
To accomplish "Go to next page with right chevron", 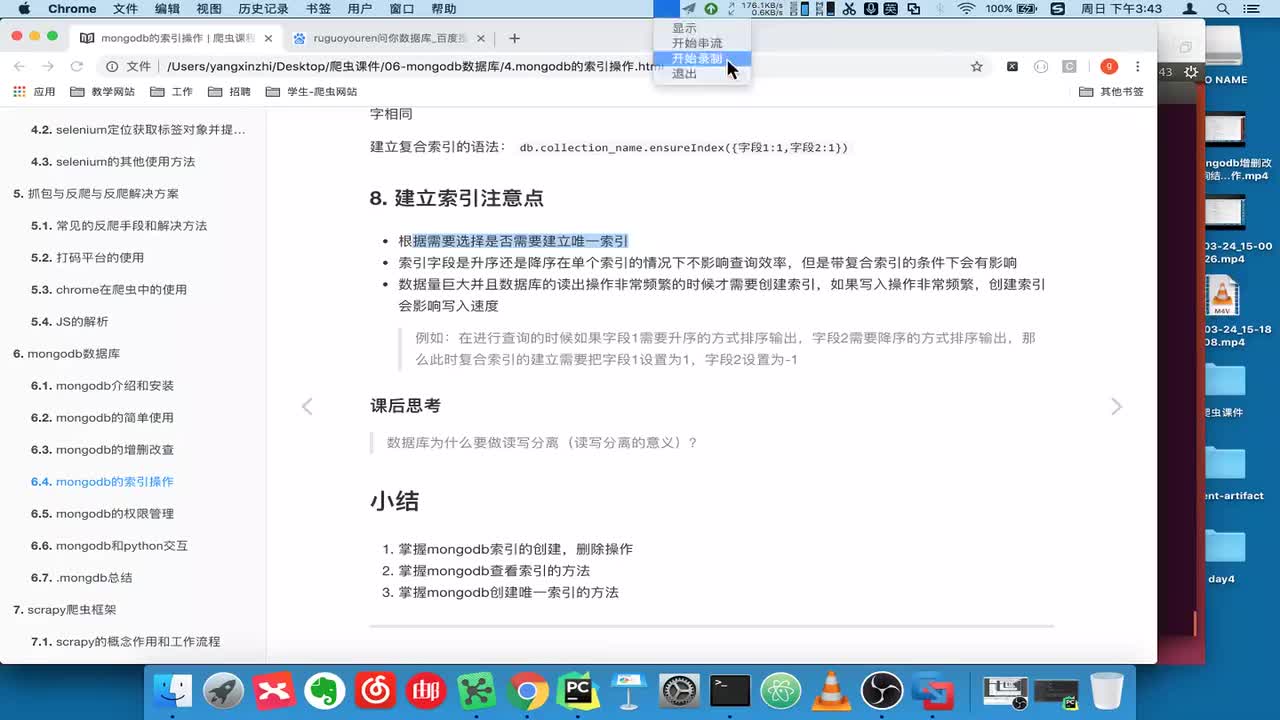I will [x=1116, y=406].
